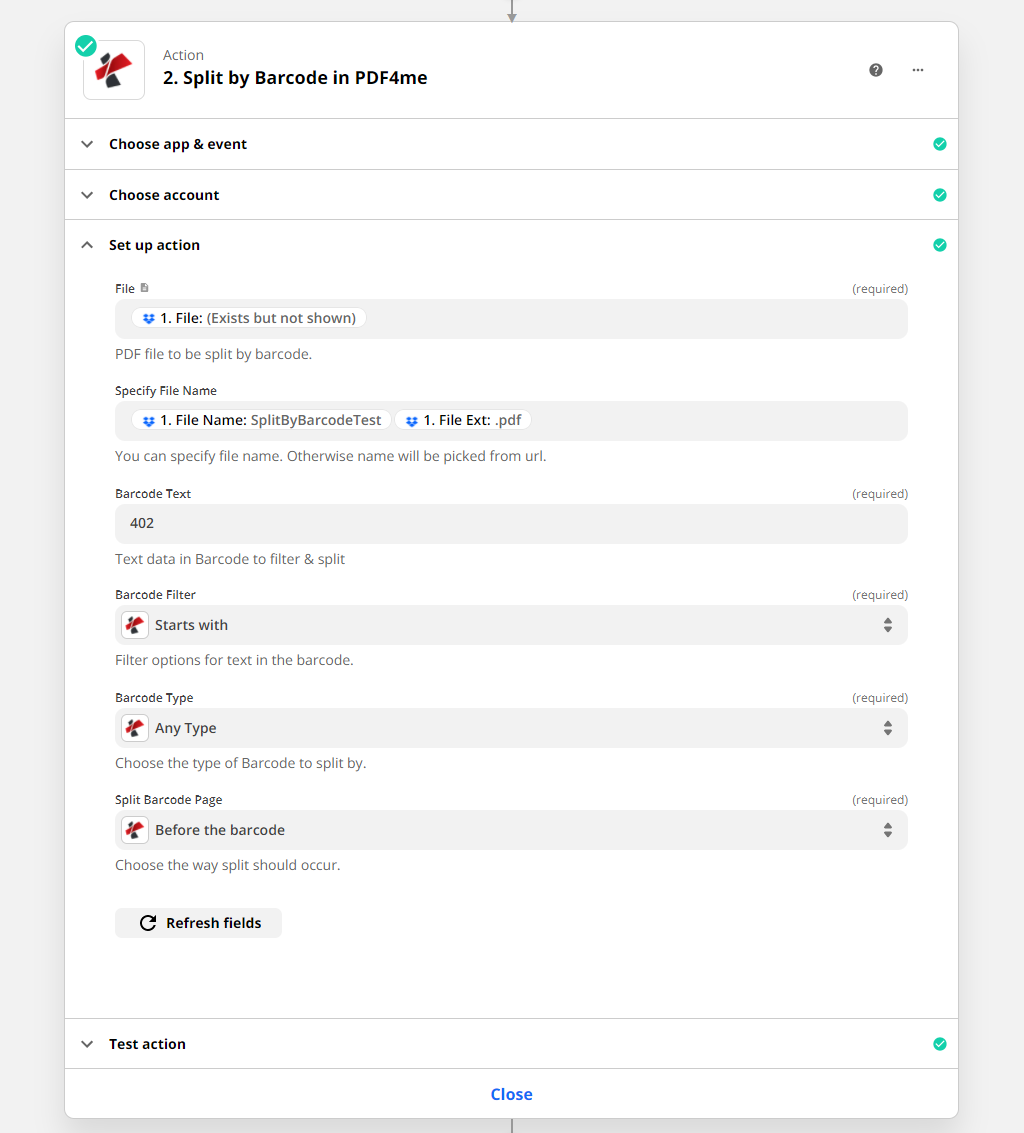Click the green check next to Choose app & event
The width and height of the screenshot is (1024, 1133).
(939, 144)
